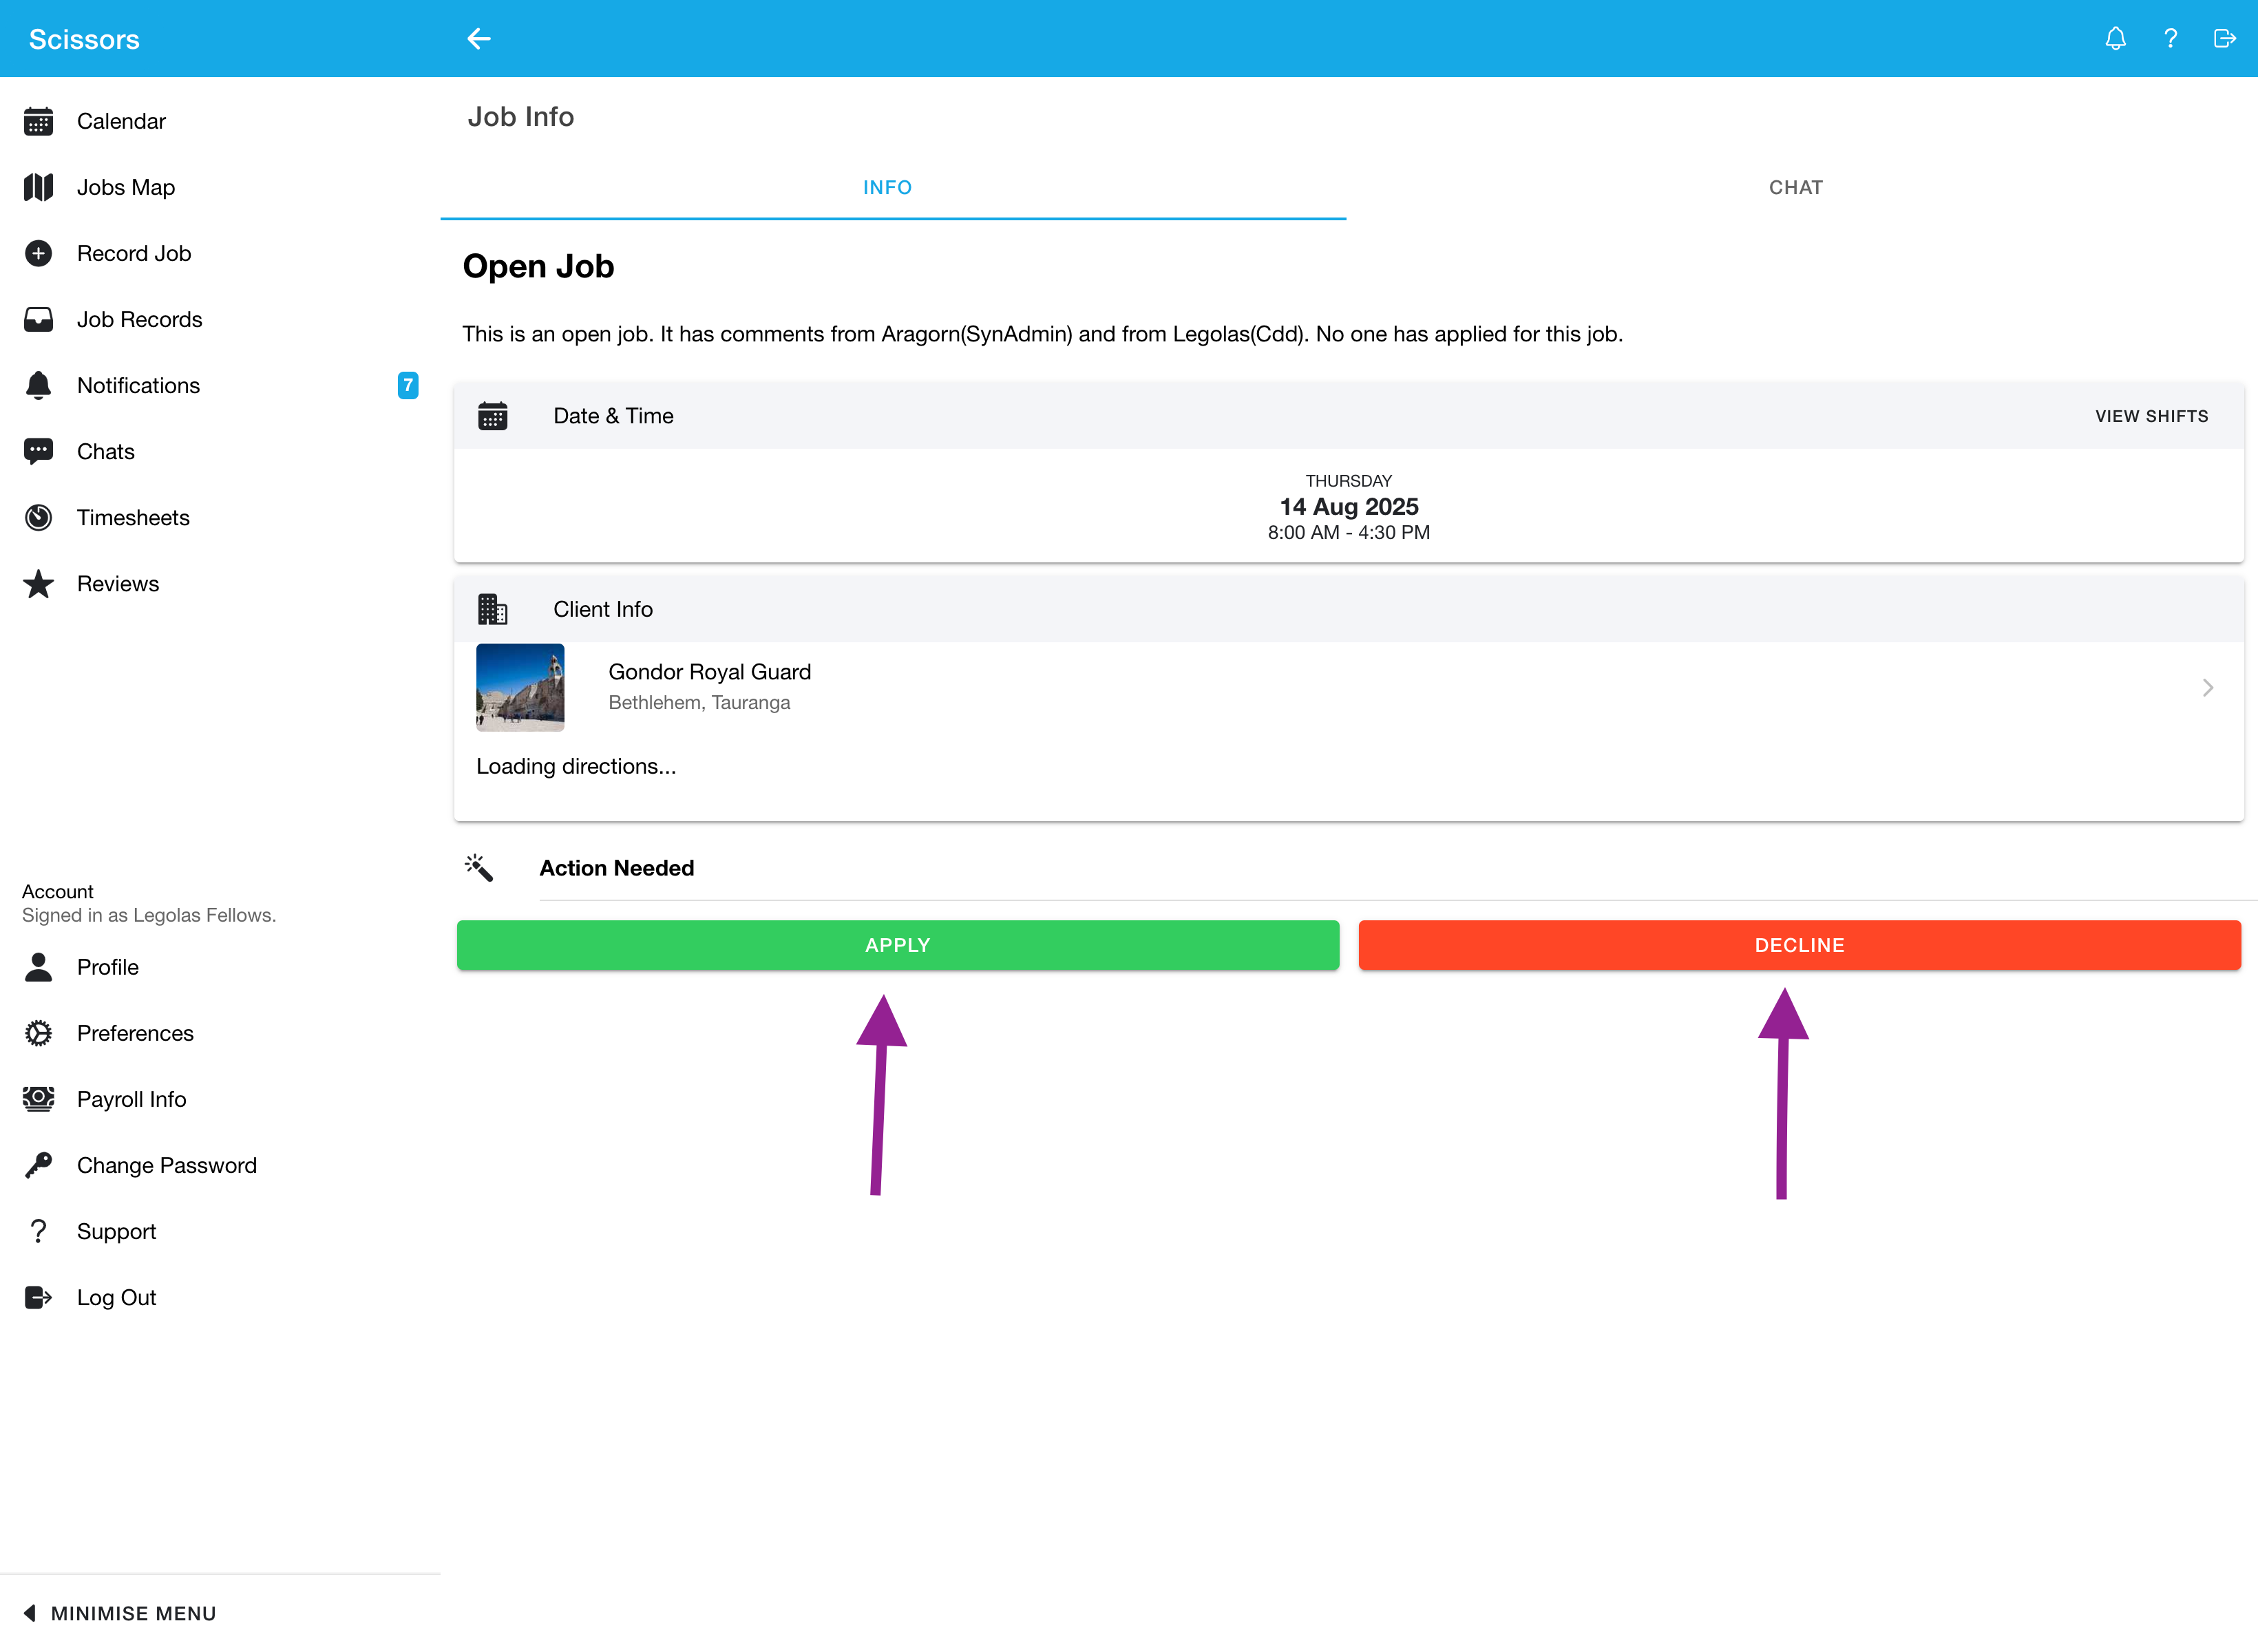Click the help question mark icon
The width and height of the screenshot is (2258, 1652).
pos(2170,39)
